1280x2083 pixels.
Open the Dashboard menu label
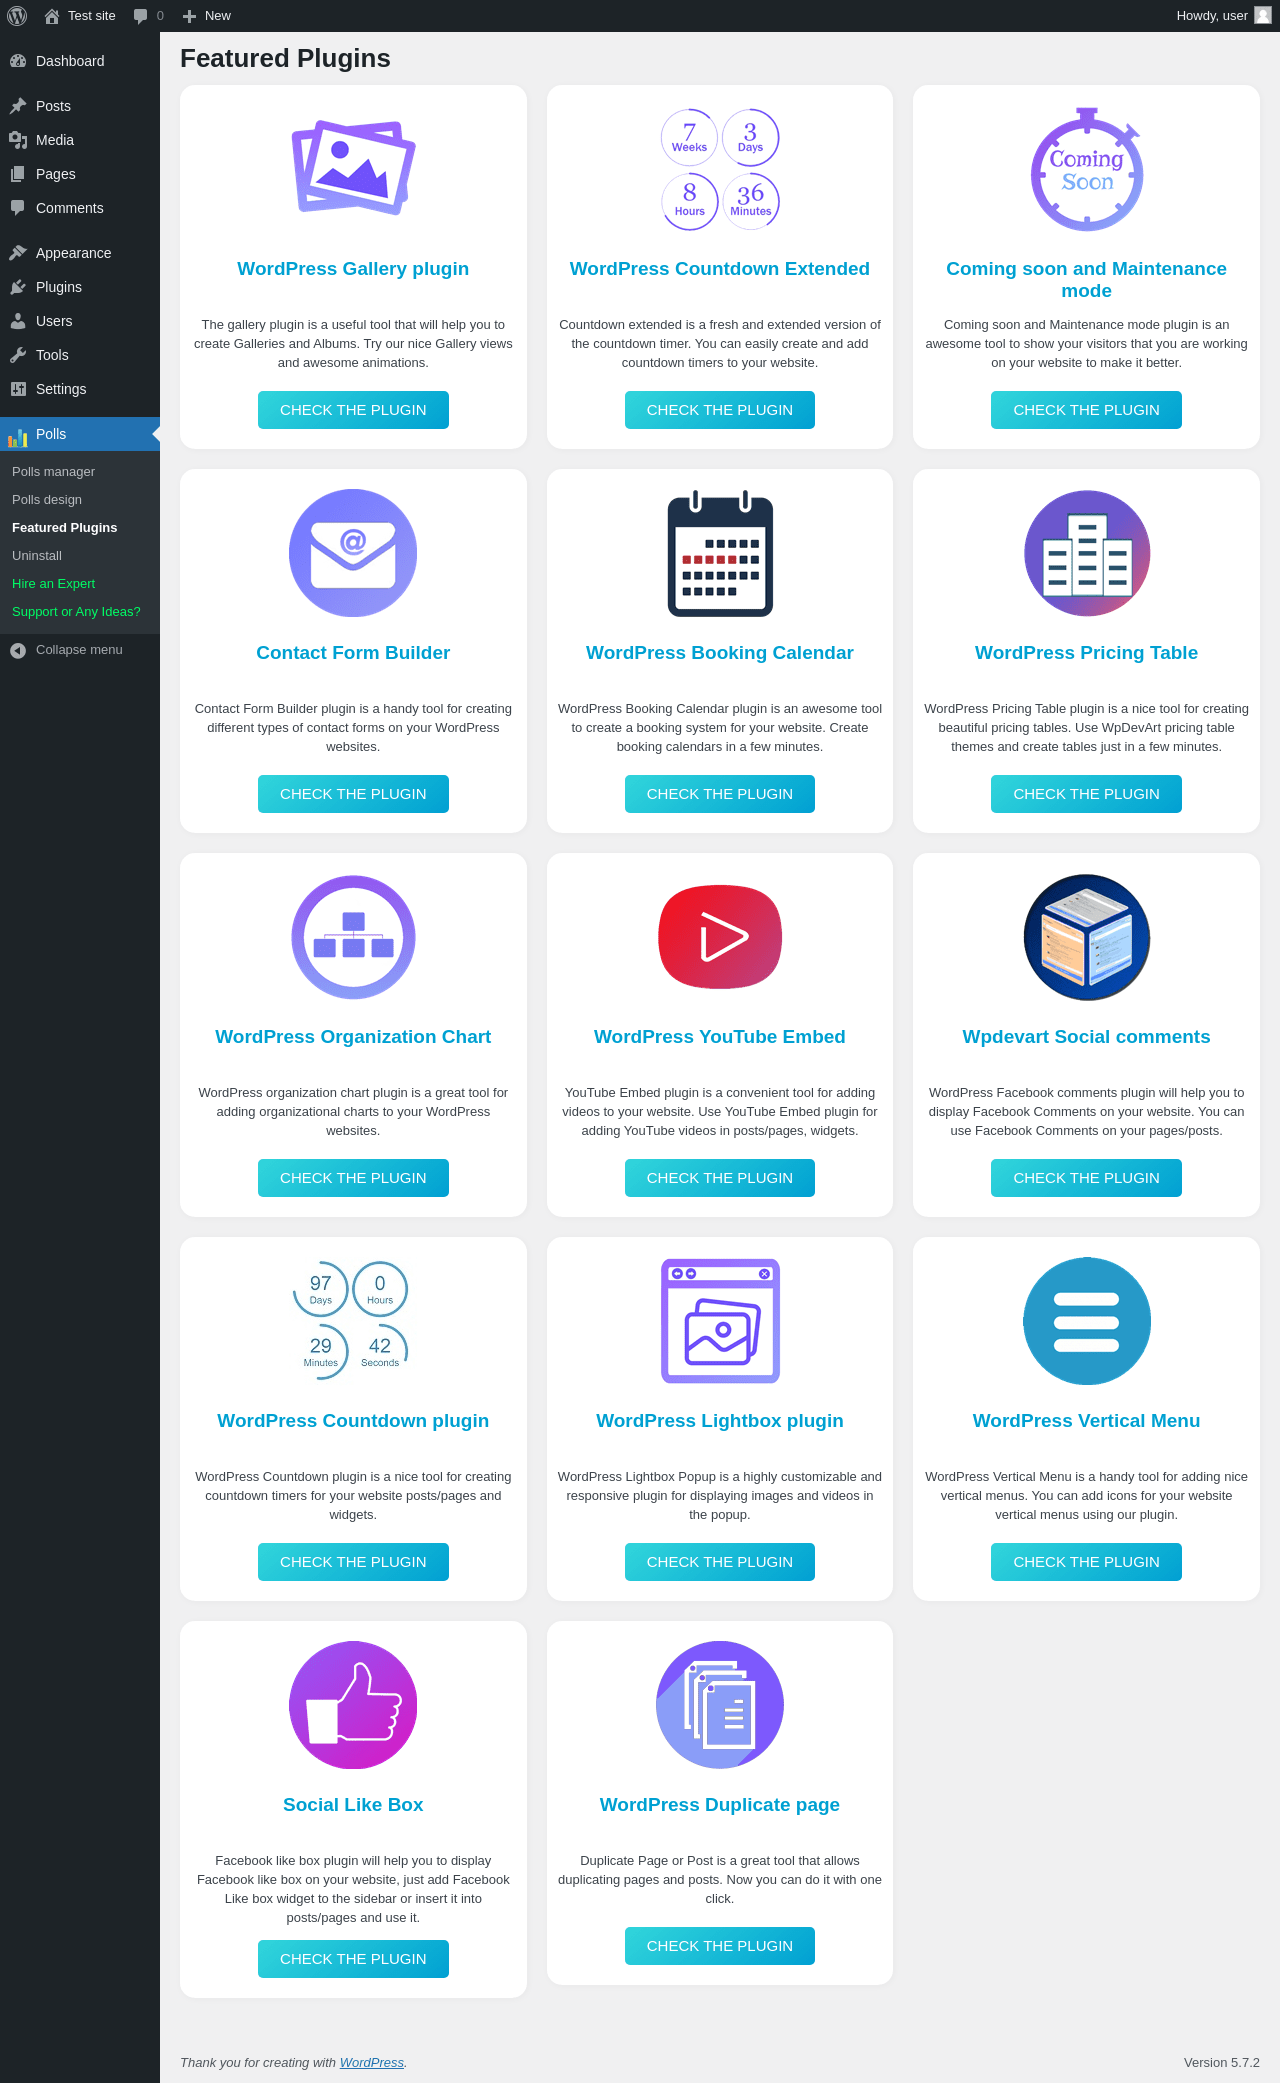tap(70, 61)
